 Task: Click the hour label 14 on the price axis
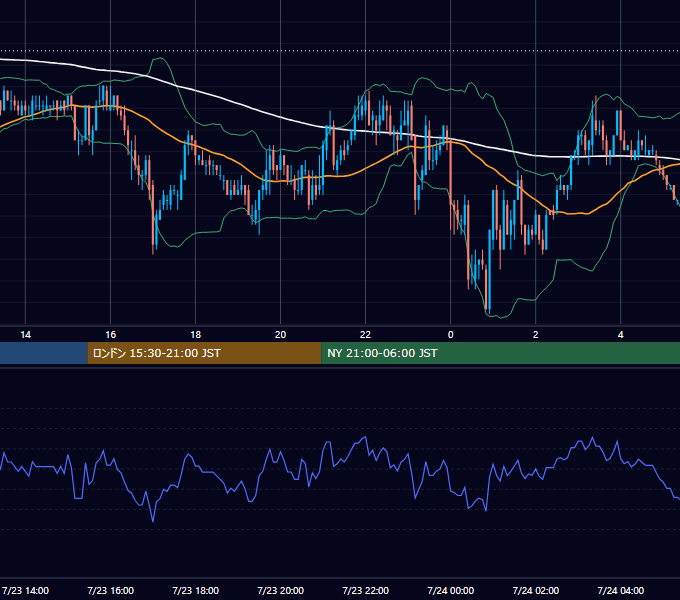pos(26,335)
